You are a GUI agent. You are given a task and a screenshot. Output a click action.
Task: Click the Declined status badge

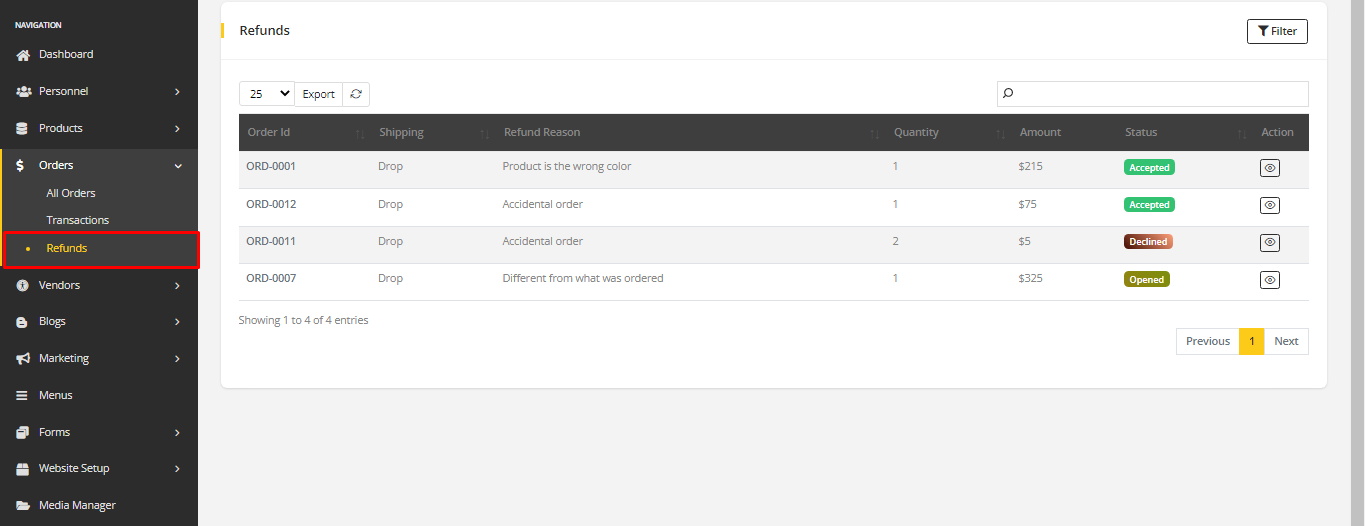coord(1148,242)
